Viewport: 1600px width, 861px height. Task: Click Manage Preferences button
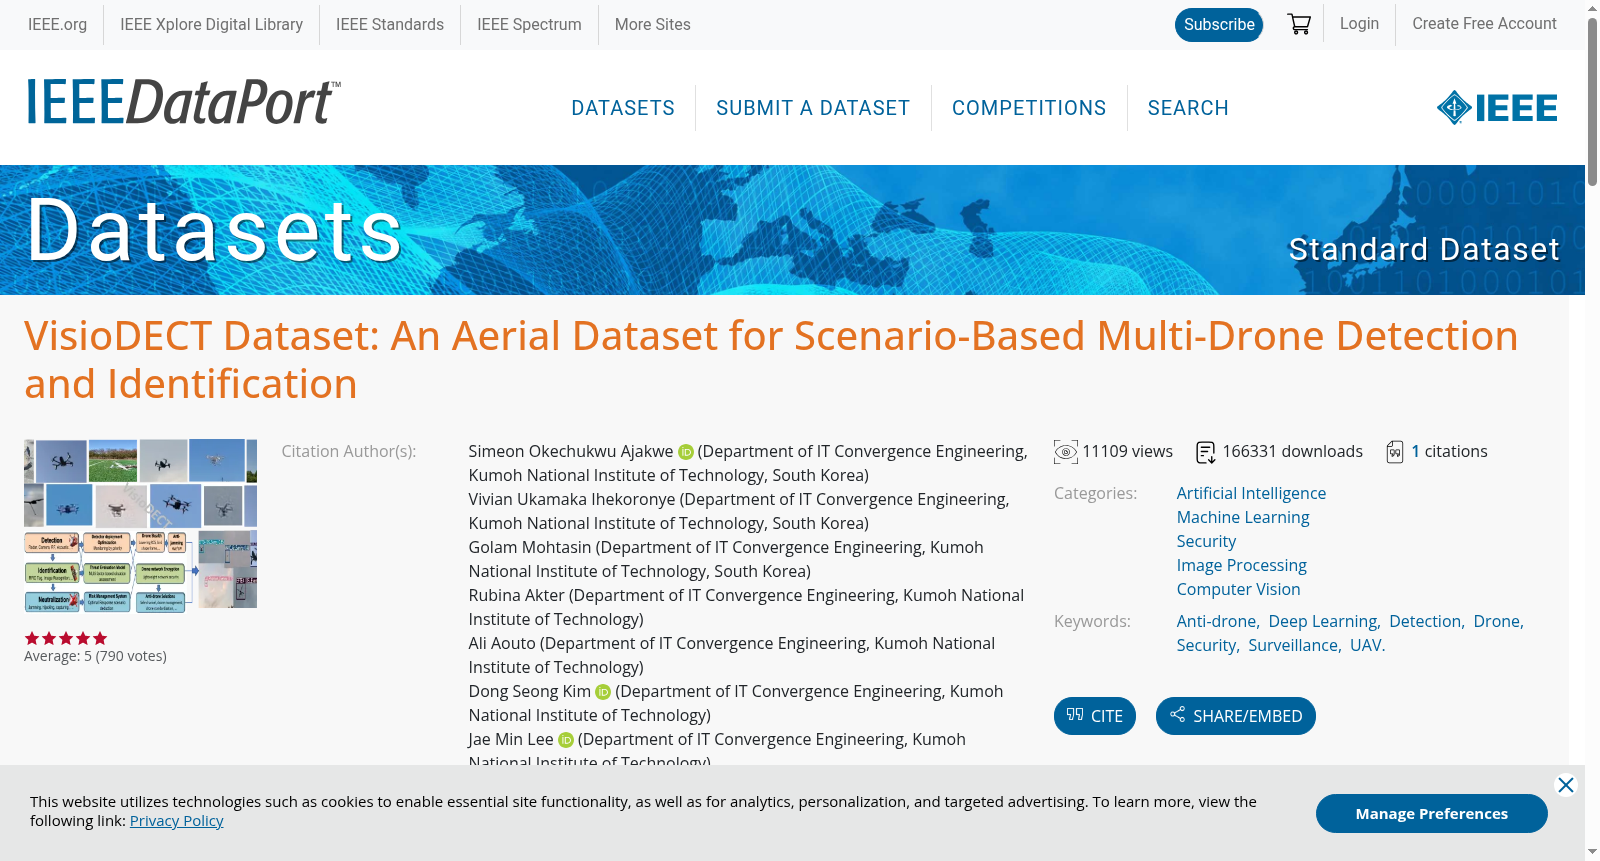[x=1432, y=813]
